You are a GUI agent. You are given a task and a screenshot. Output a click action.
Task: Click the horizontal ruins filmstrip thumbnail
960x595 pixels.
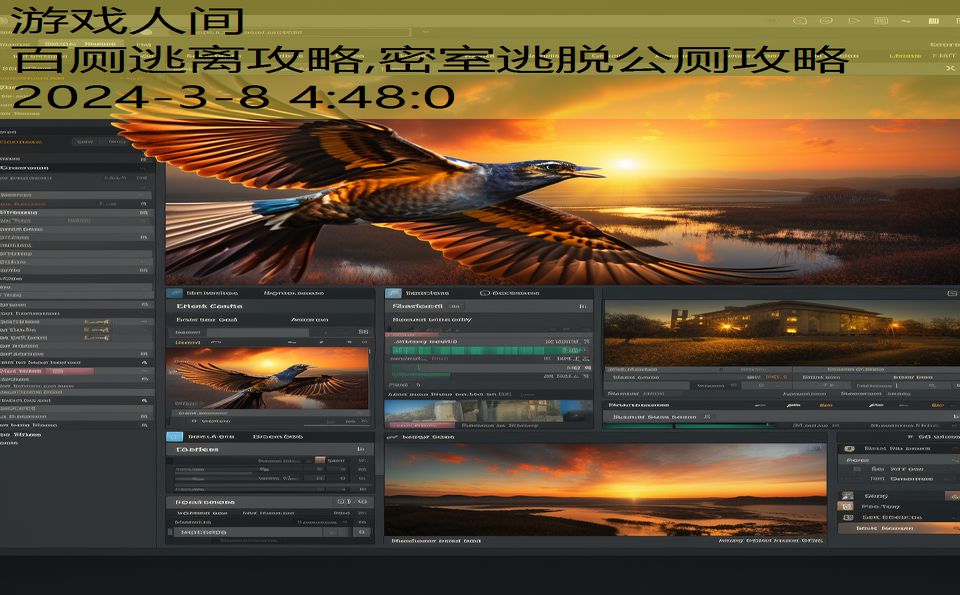[x=488, y=411]
